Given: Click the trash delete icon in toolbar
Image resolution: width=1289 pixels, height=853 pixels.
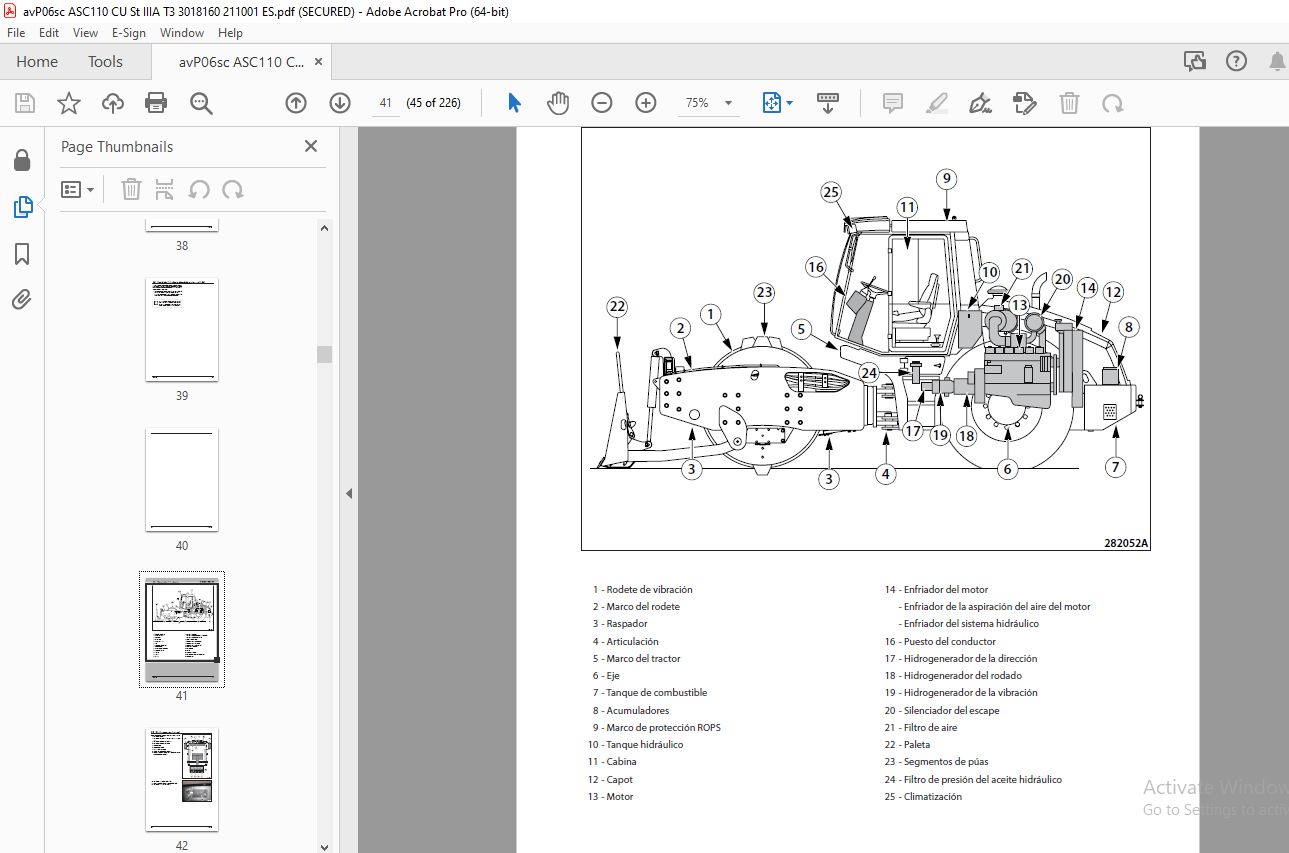Looking at the screenshot, I should click(1069, 103).
